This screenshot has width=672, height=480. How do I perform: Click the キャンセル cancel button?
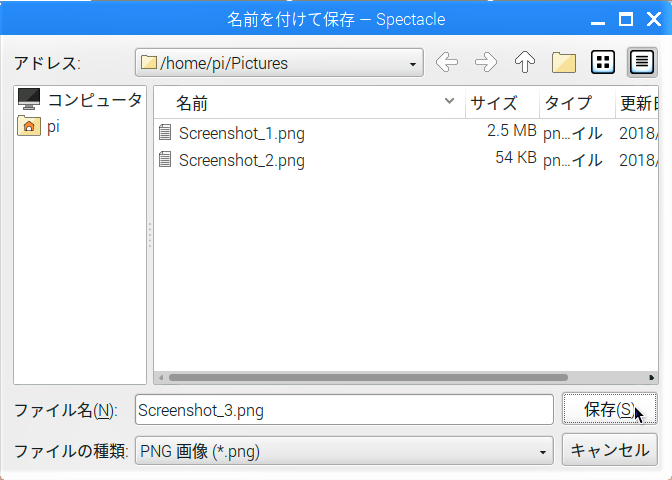(609, 450)
